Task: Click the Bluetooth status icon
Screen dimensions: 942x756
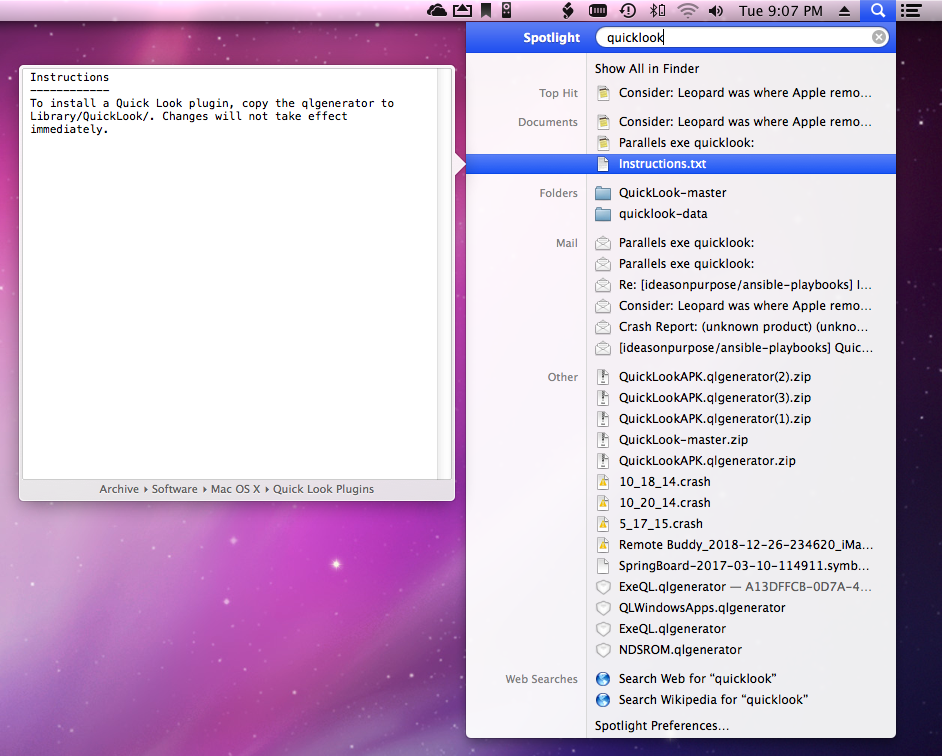Action: (x=657, y=10)
